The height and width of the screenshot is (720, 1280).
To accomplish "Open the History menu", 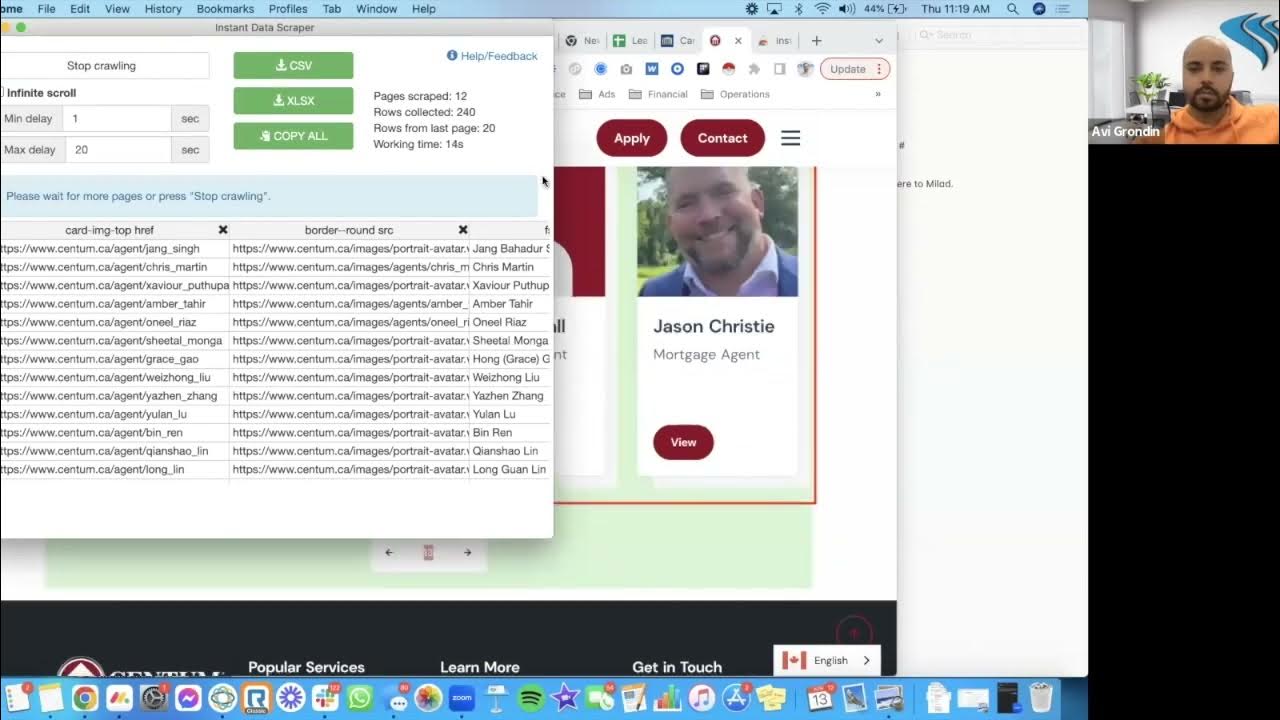I will 163,9.
